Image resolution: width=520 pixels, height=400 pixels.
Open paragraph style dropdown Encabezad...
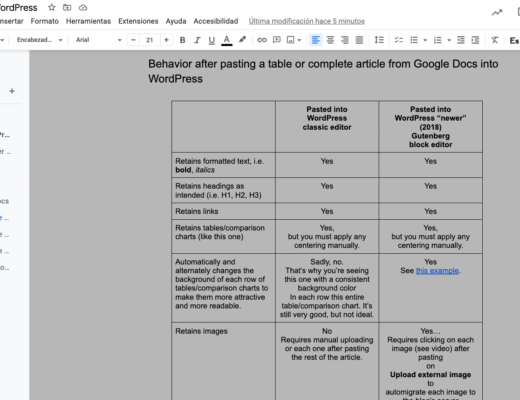pyautogui.click(x=39, y=40)
